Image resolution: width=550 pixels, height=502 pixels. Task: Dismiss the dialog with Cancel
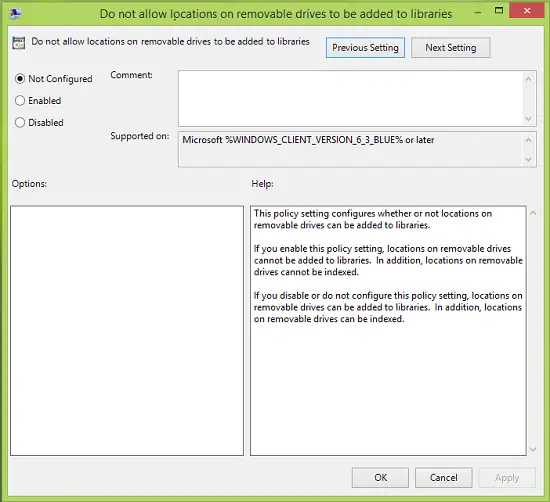coord(444,477)
